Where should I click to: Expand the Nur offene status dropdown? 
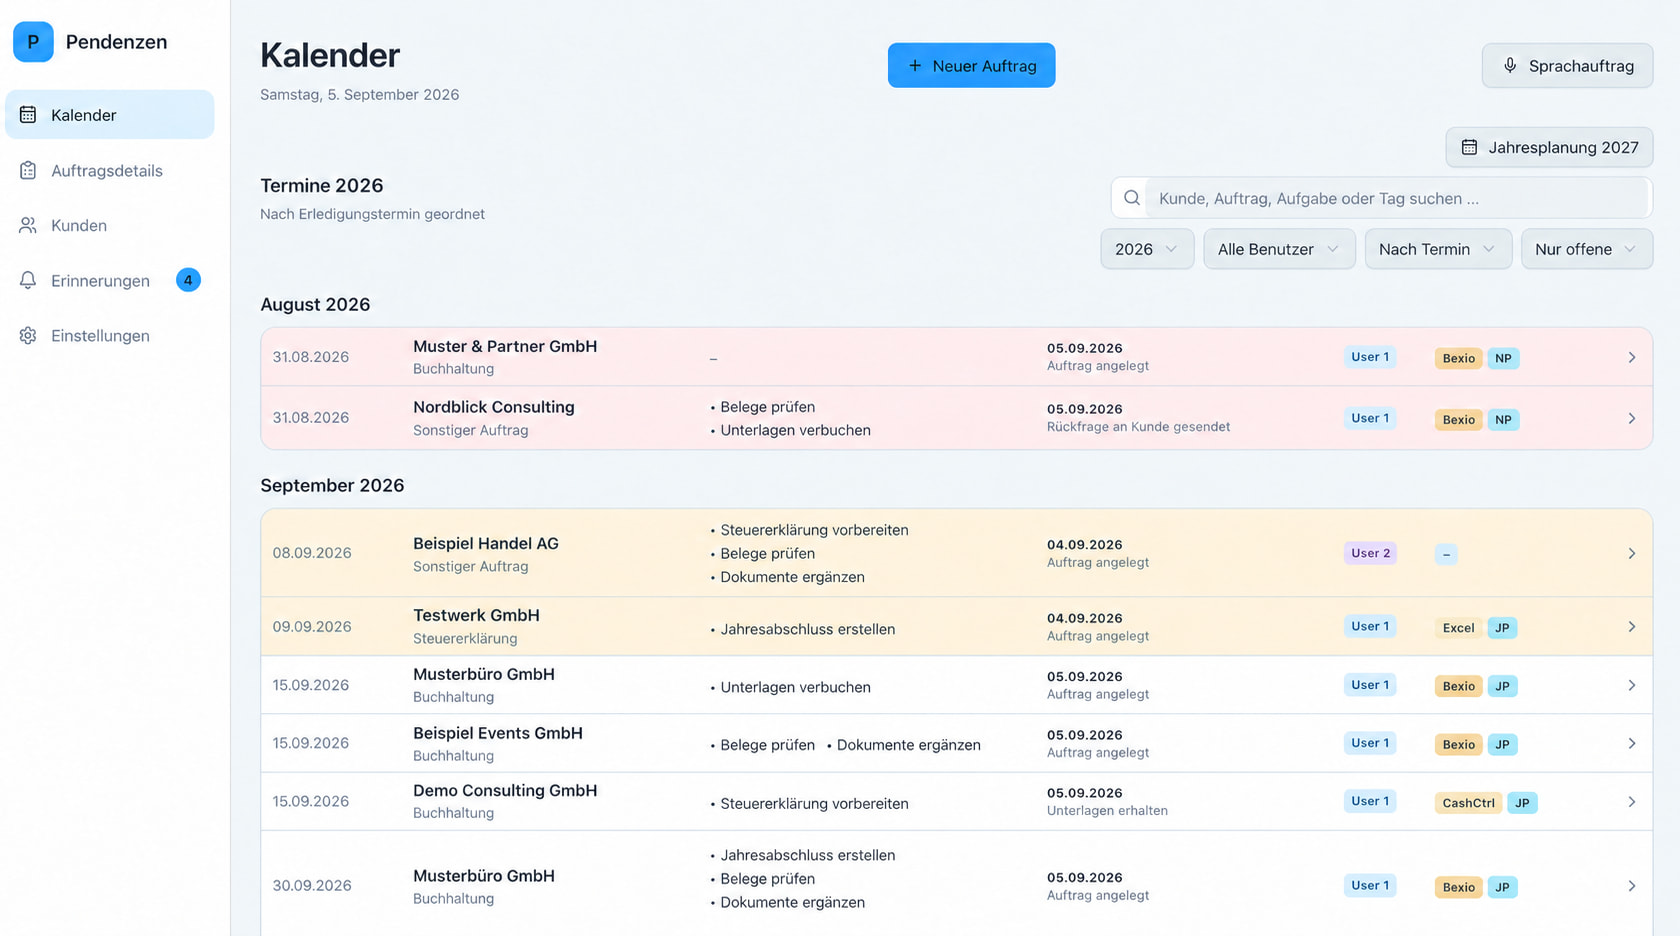pyautogui.click(x=1587, y=249)
